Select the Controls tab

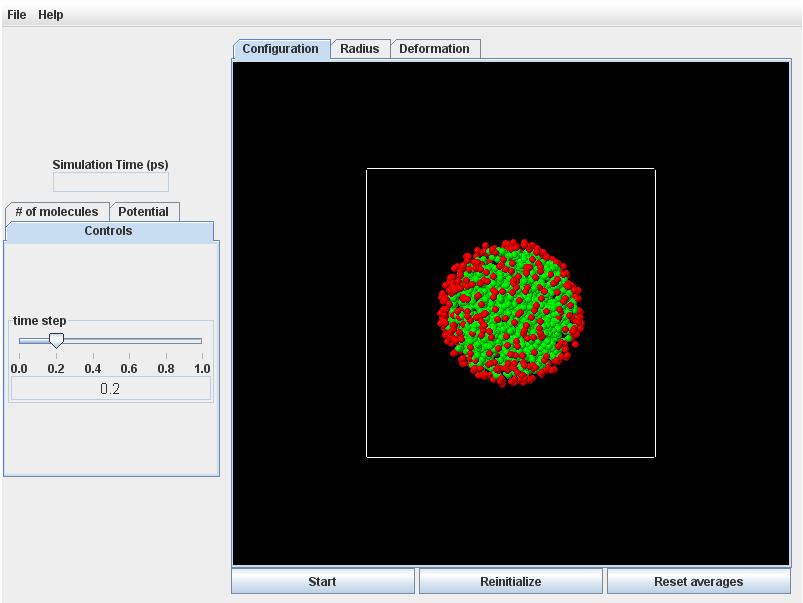coord(108,231)
